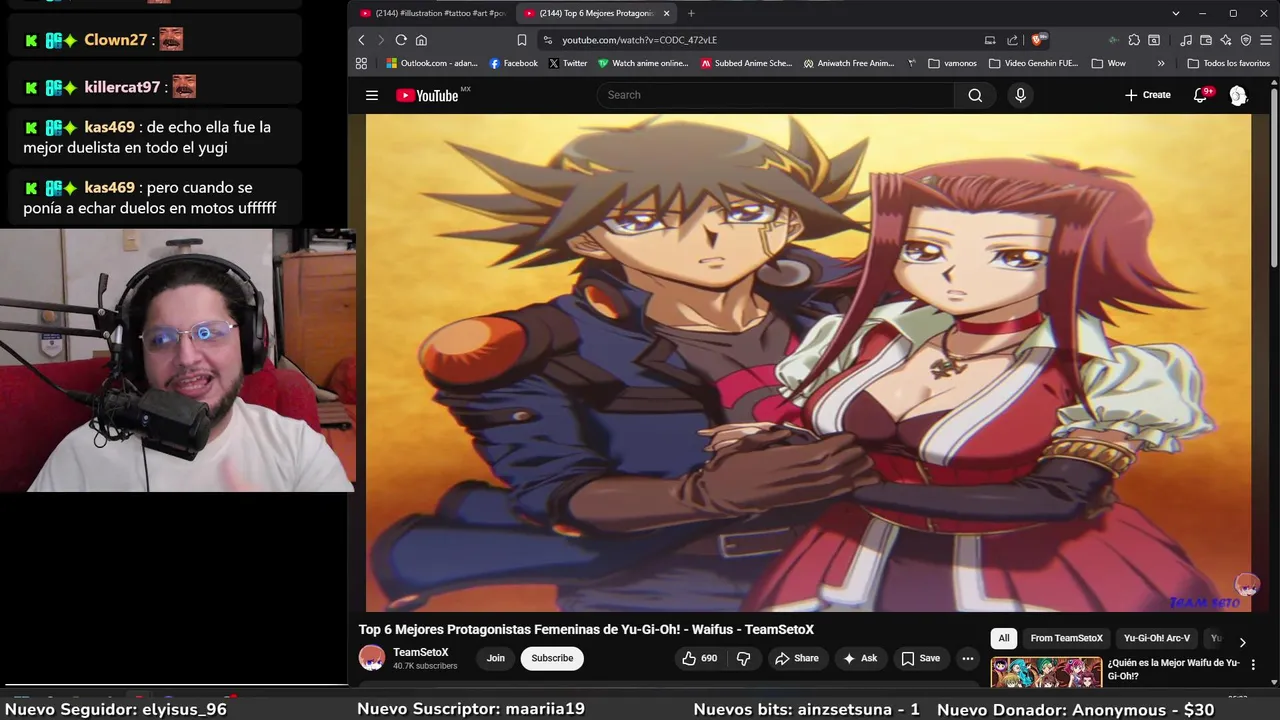The height and width of the screenshot is (720, 1280).
Task: Open the browser extensions puzzle icon
Action: 1134,40
